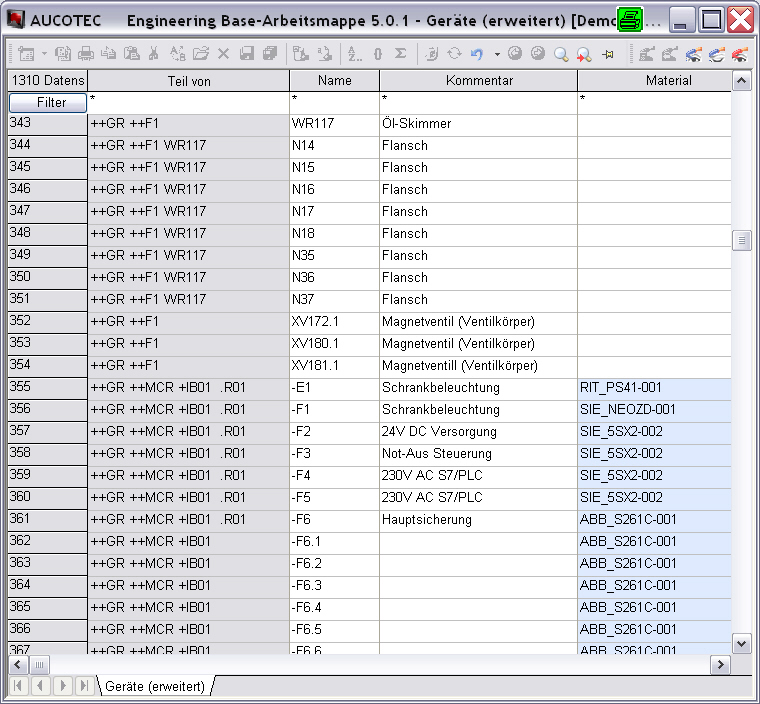This screenshot has width=760, height=704.
Task: Click the magnifying glass search icon
Action: coord(561,54)
